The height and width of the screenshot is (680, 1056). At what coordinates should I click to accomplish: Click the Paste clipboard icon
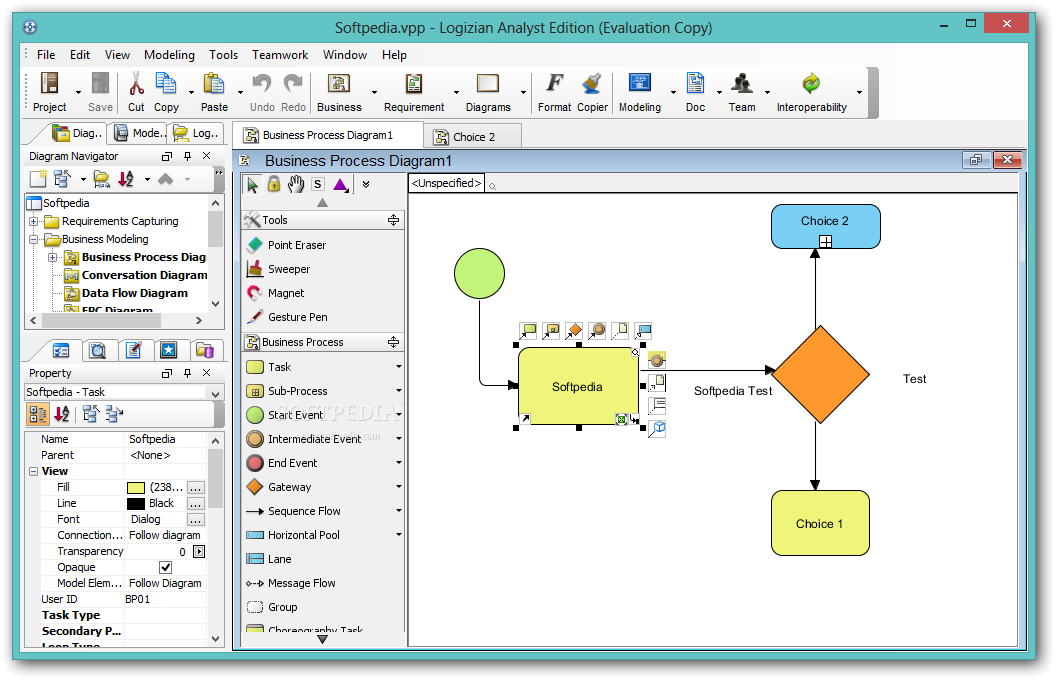[x=214, y=84]
